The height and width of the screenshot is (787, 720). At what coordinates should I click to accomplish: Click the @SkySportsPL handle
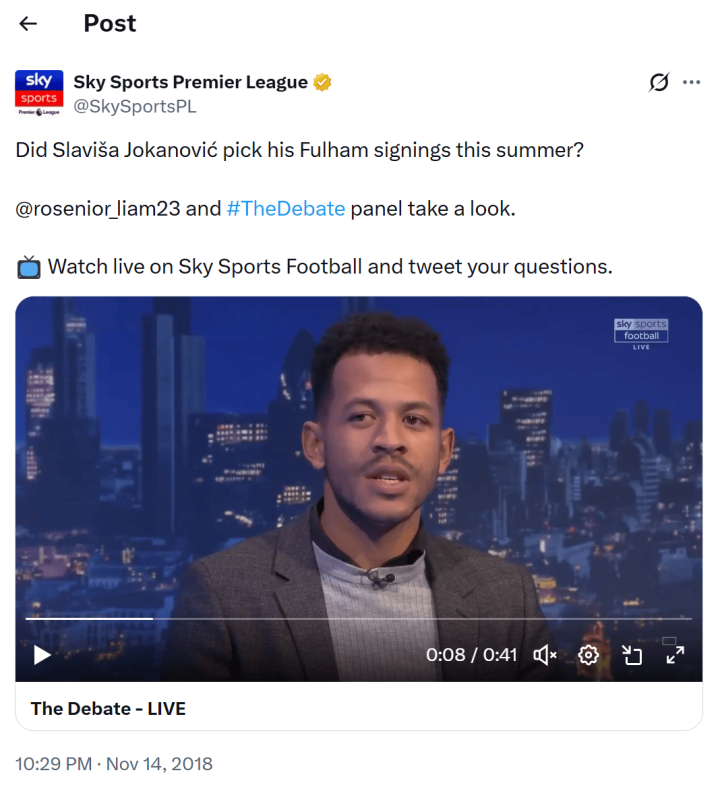(x=135, y=106)
